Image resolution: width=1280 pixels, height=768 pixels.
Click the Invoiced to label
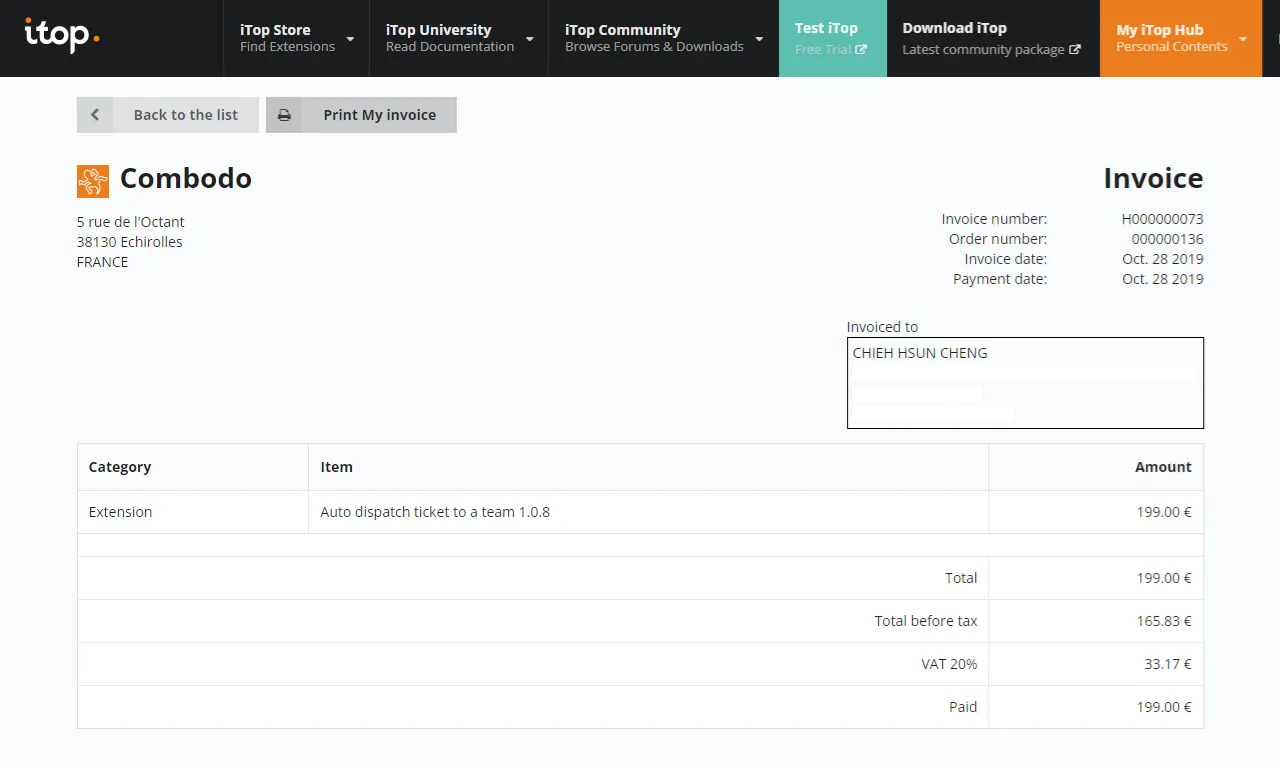click(882, 327)
